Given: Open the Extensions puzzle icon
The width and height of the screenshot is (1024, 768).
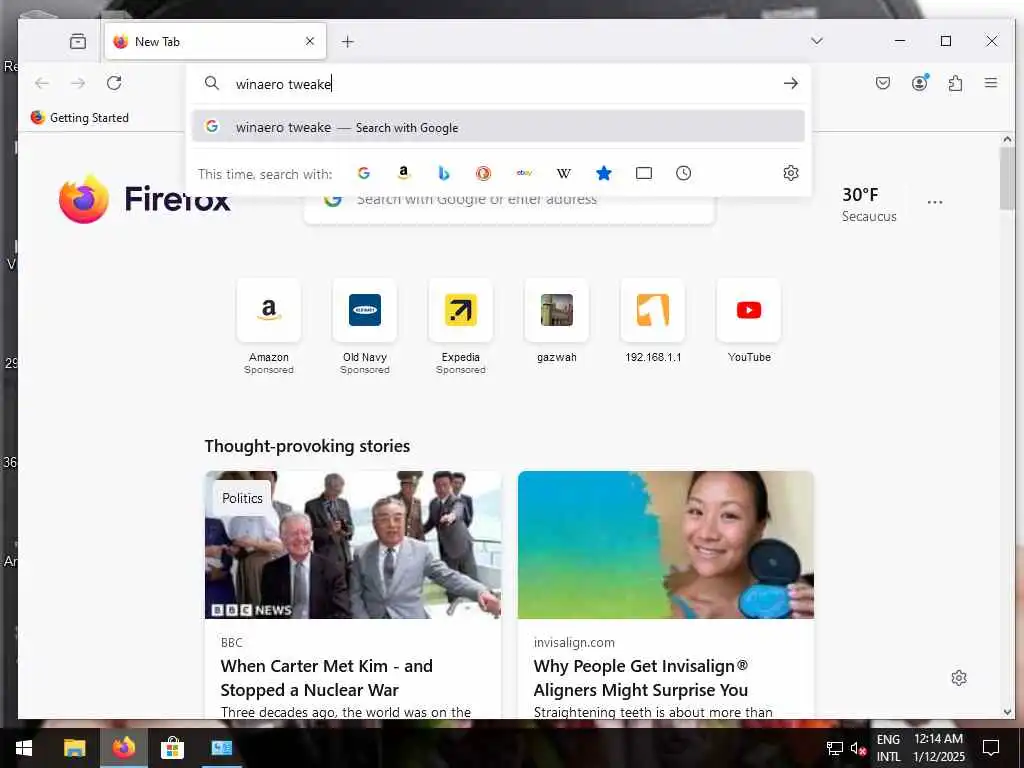Looking at the screenshot, I should point(955,83).
